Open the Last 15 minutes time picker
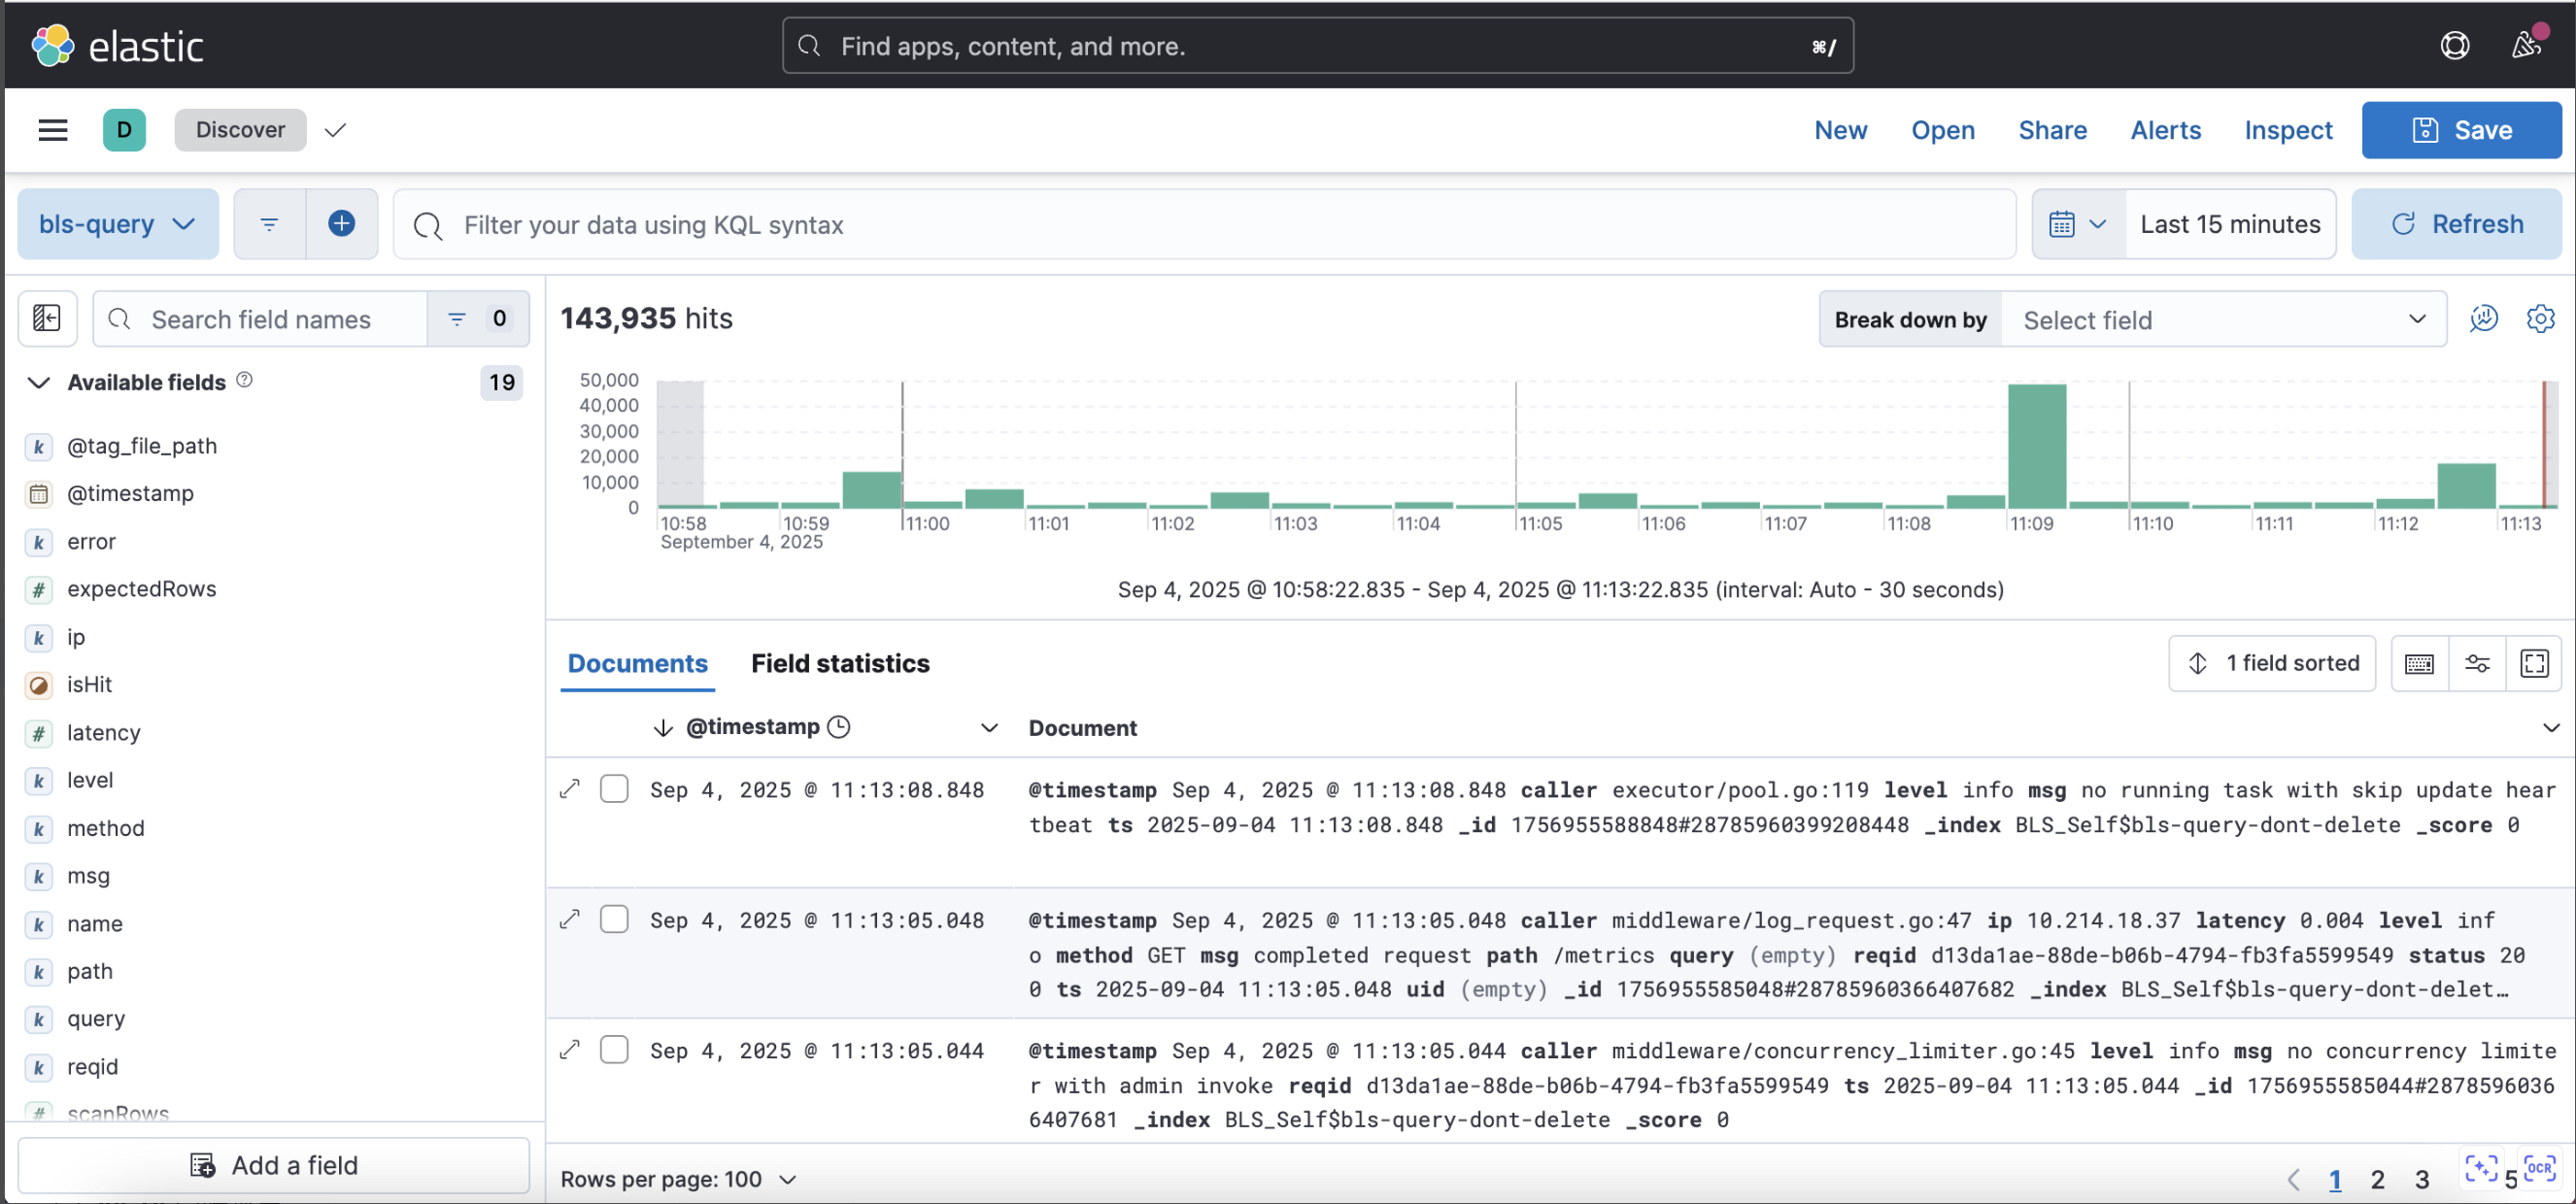Viewport: 2576px width, 1204px height. 2229,224
